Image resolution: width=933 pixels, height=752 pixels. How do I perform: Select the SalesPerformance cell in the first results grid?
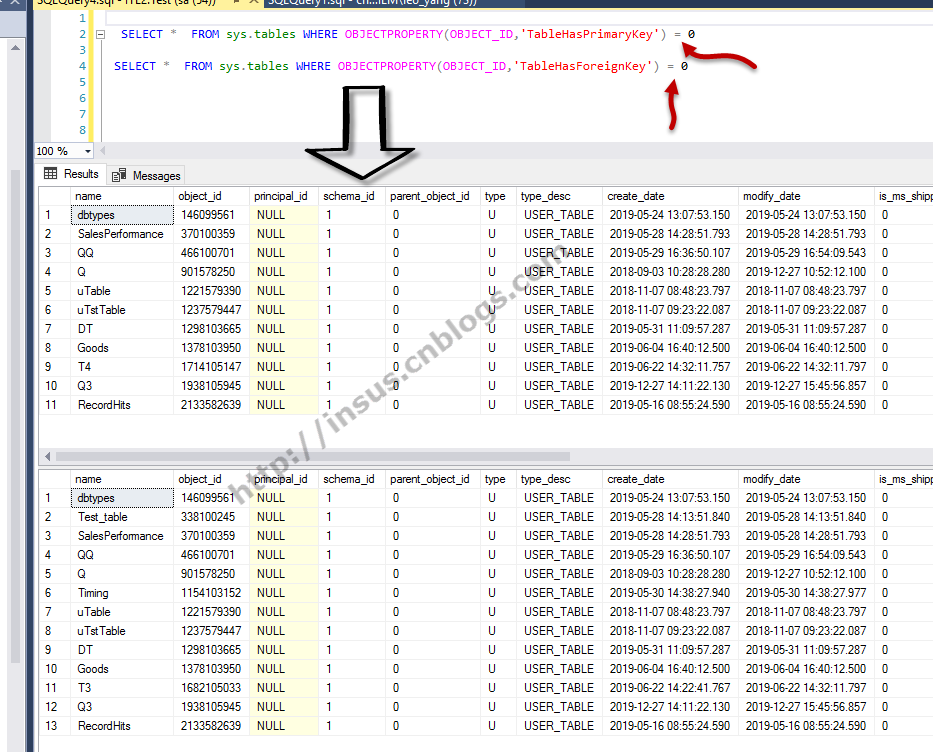(122, 234)
